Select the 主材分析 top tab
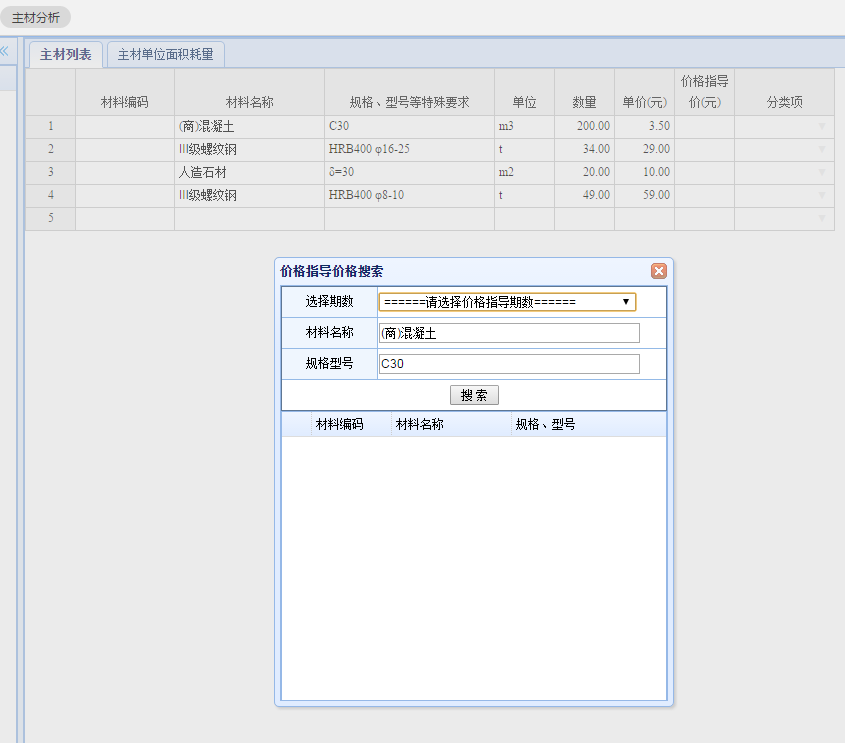Screen dimensions: 845x743 point(36,18)
